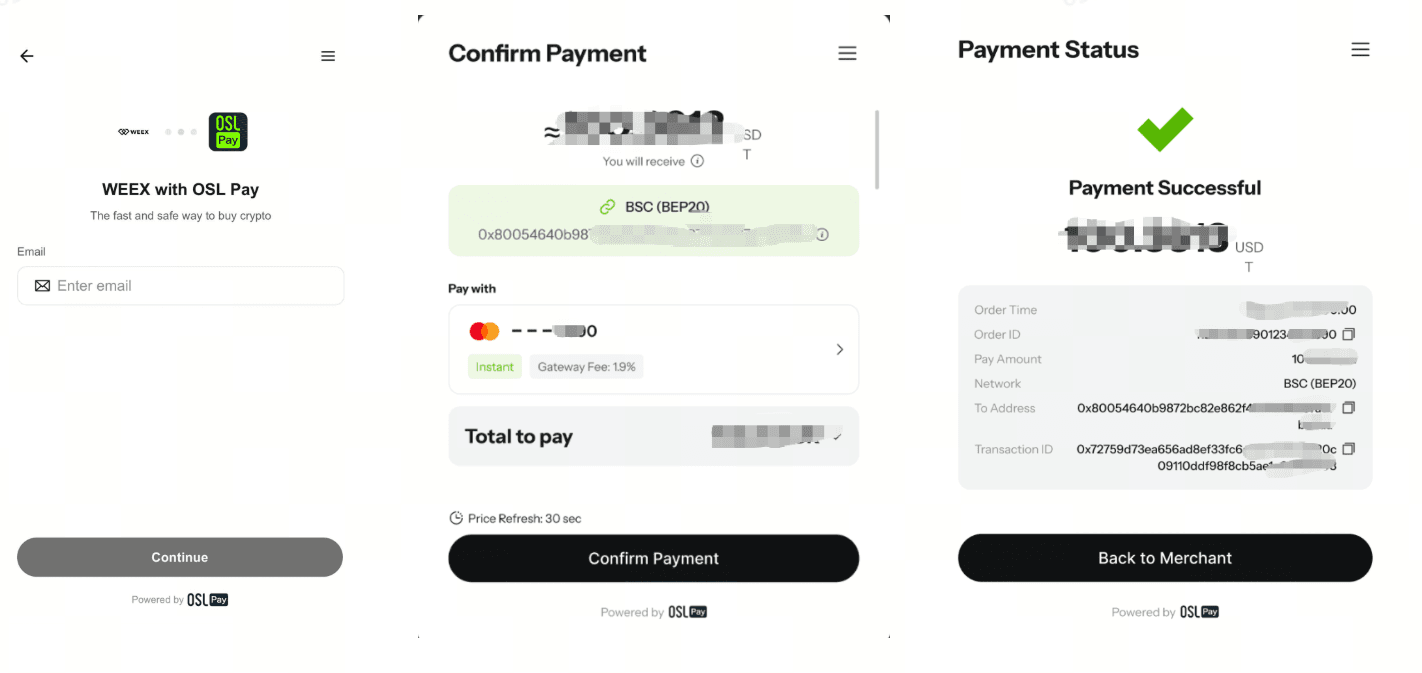Click the green OSL Pay logo
Screen dimensions: 1422x673
click(228, 132)
